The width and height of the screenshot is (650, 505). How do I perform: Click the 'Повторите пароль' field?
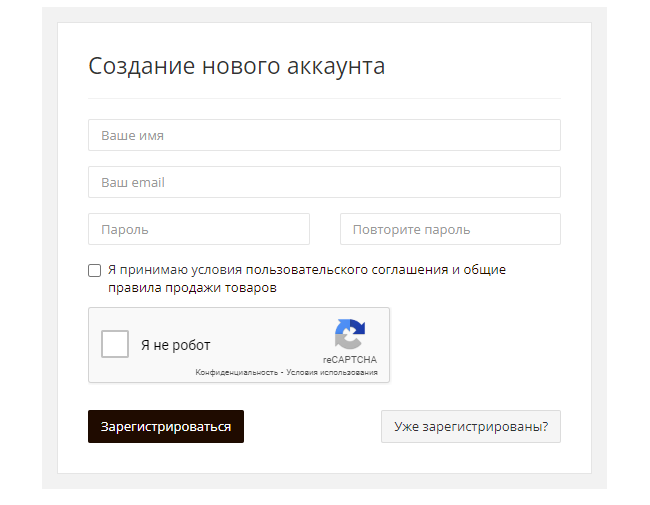[x=450, y=229]
